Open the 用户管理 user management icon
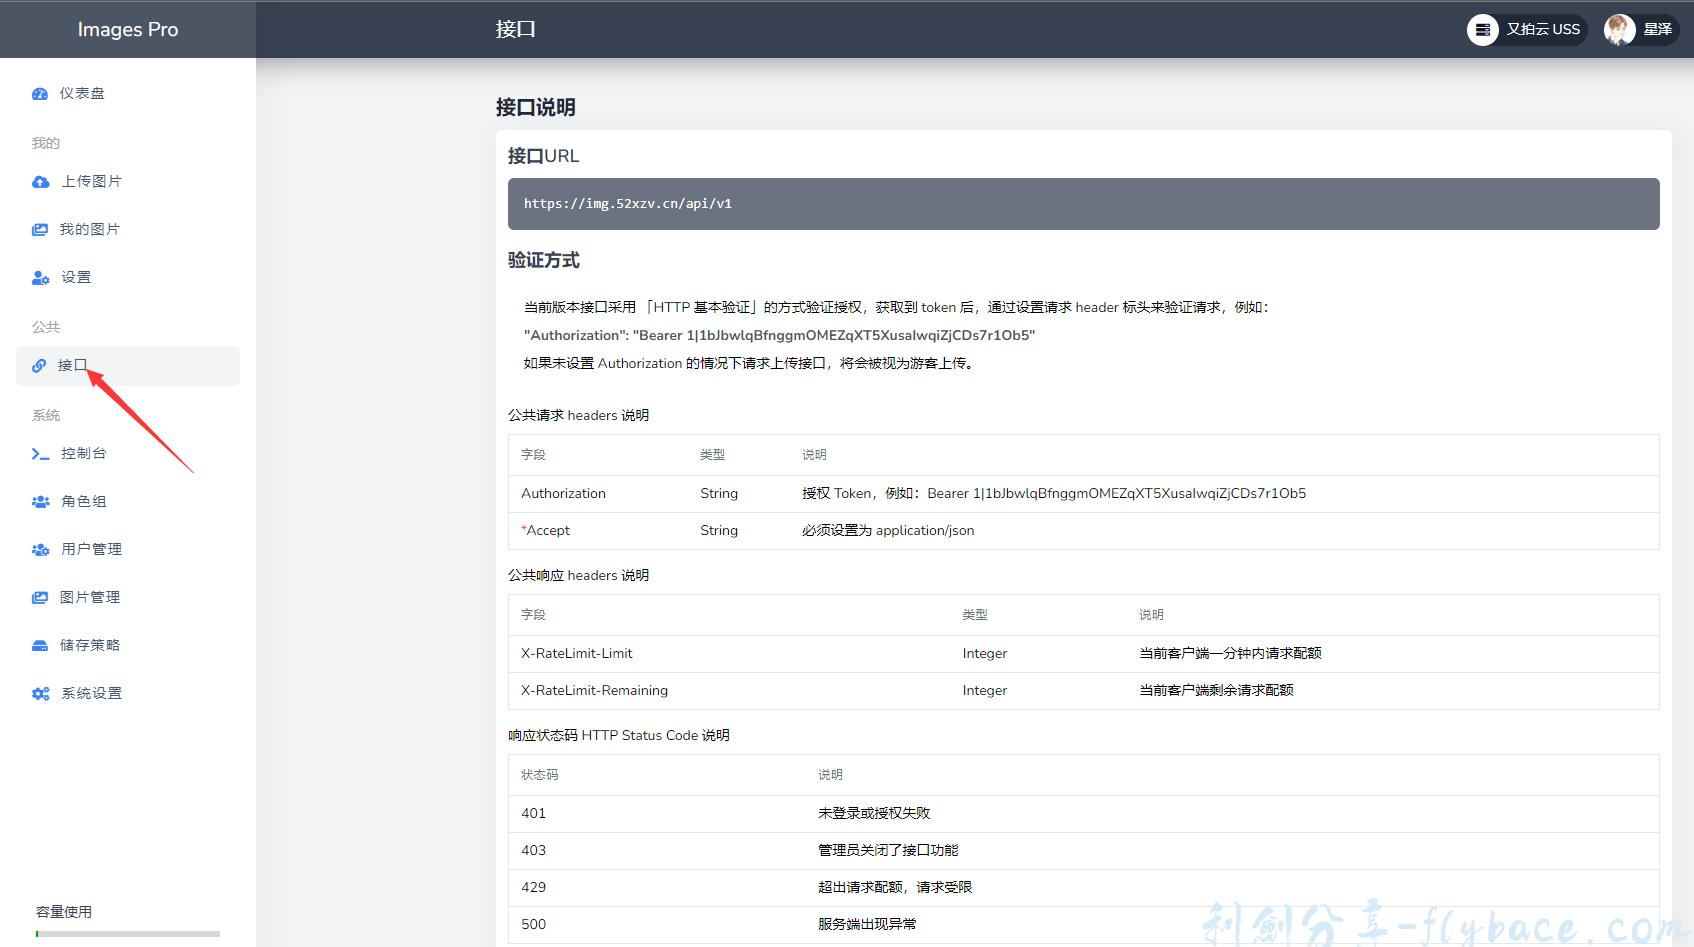This screenshot has height=947, width=1694. (40, 549)
